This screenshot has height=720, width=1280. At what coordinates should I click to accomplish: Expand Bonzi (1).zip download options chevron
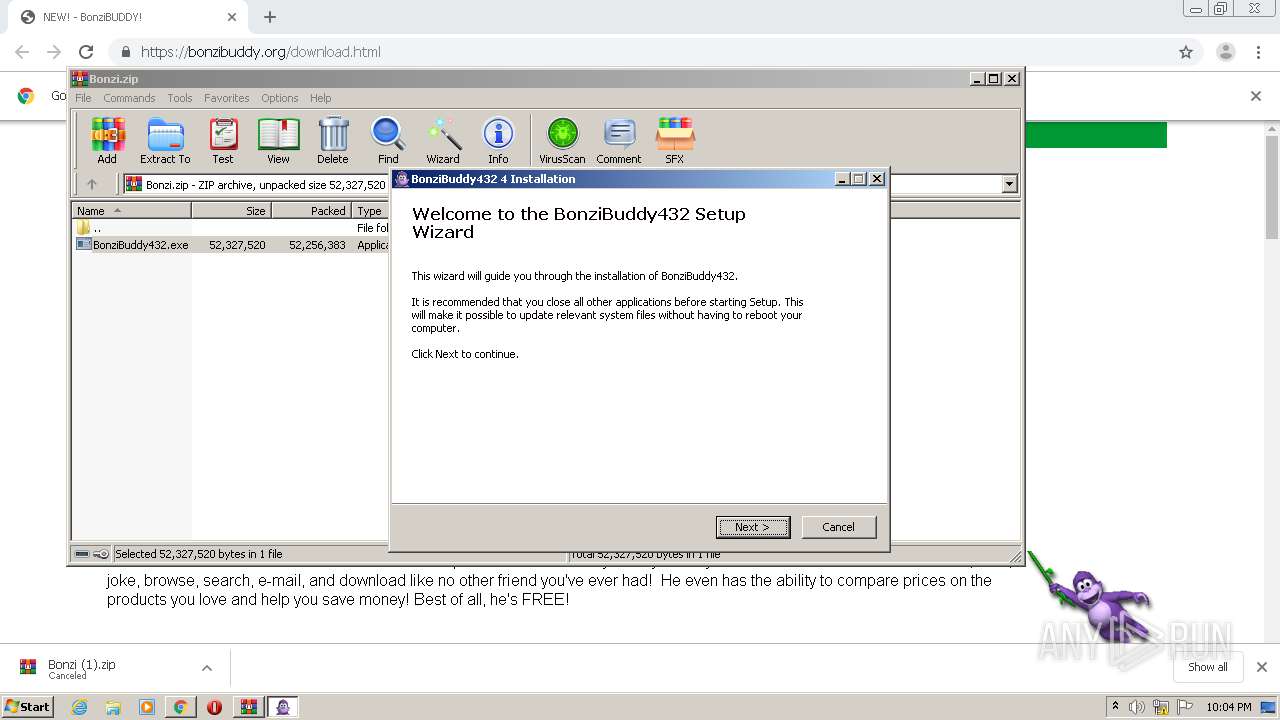(207, 668)
